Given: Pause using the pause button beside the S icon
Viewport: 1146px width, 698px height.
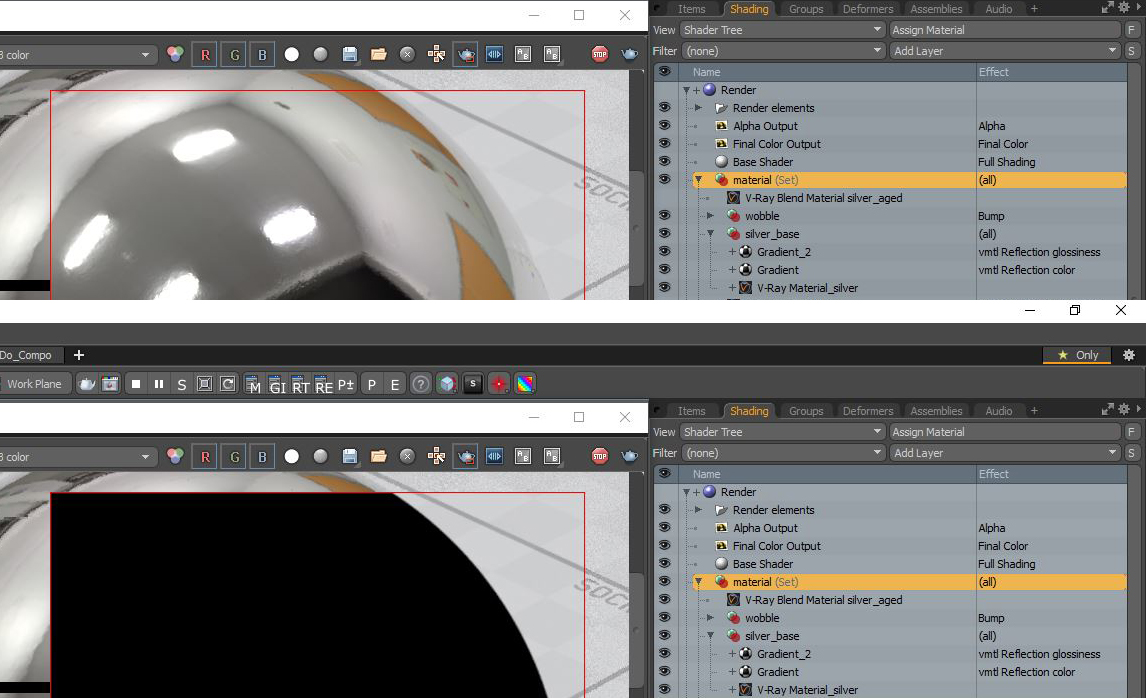Looking at the screenshot, I should pos(159,384).
